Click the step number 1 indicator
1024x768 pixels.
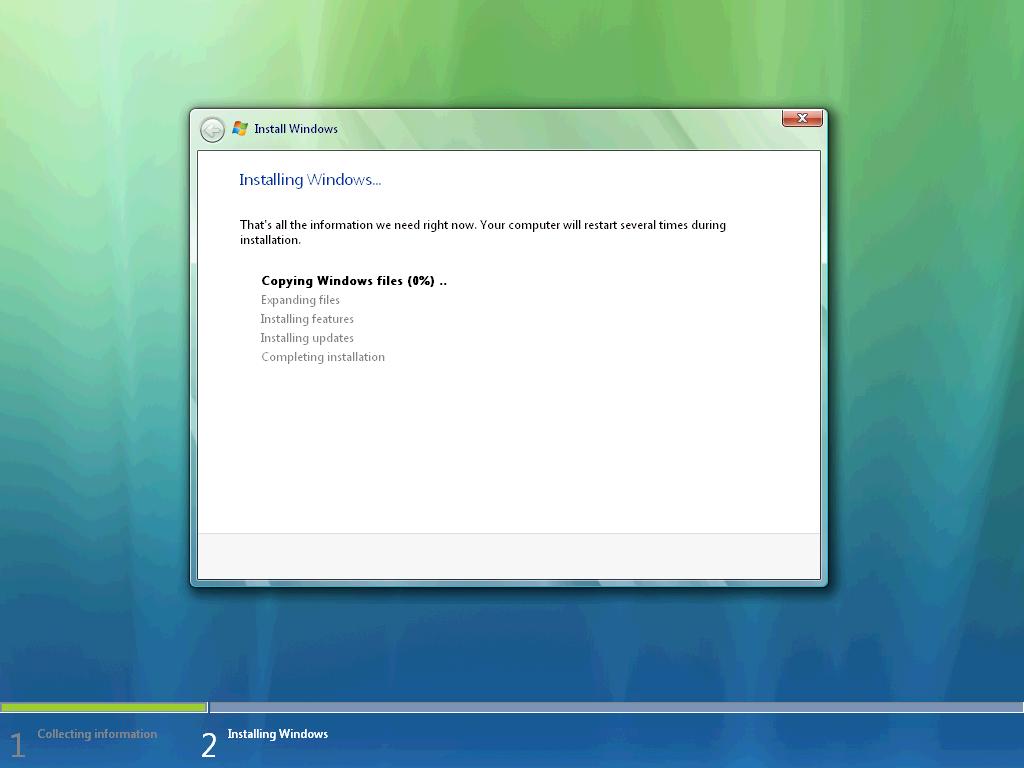(17, 745)
